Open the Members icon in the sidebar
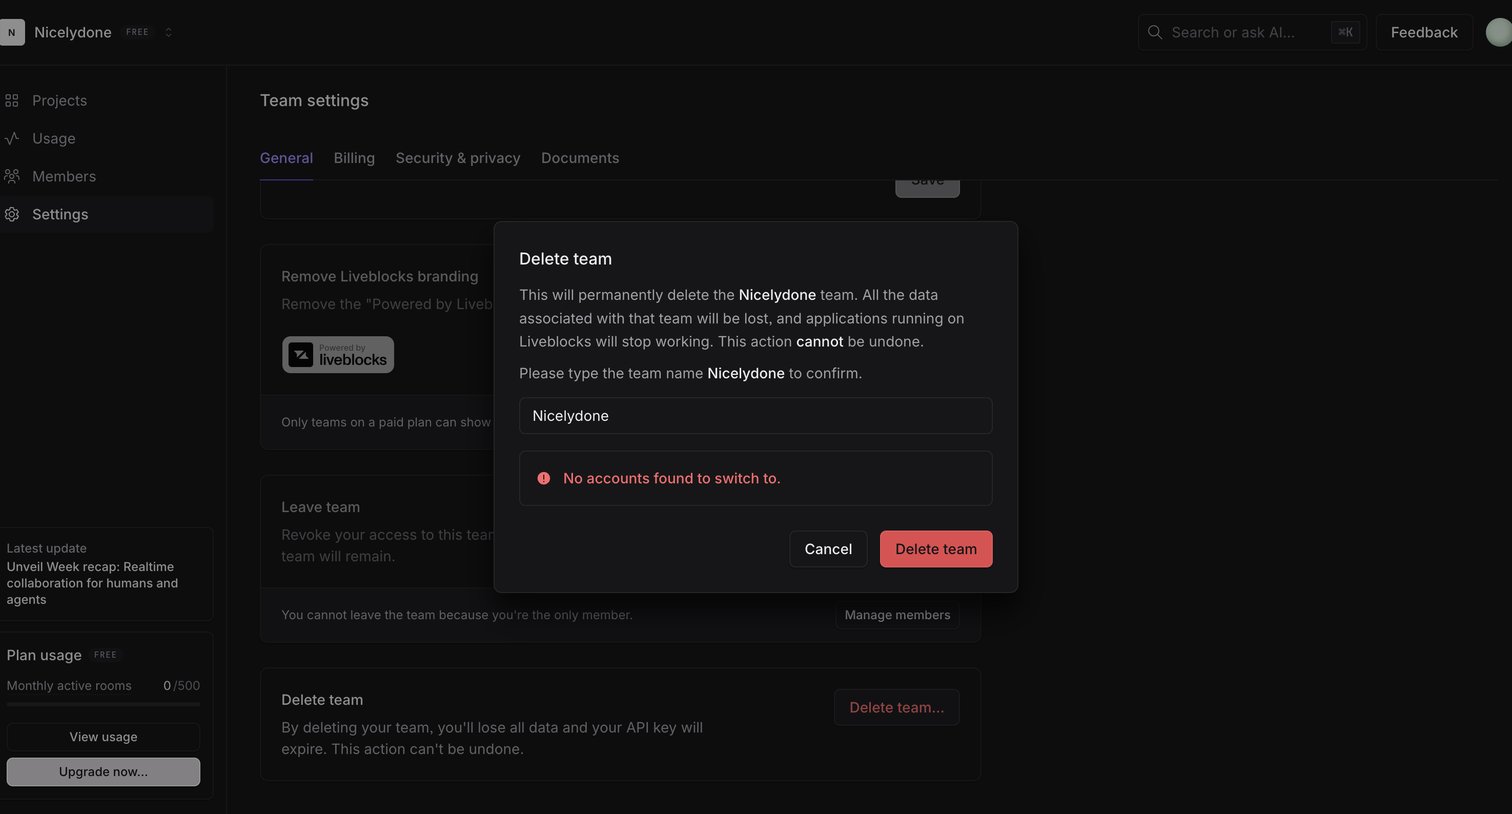The height and width of the screenshot is (814, 1512). click(12, 176)
